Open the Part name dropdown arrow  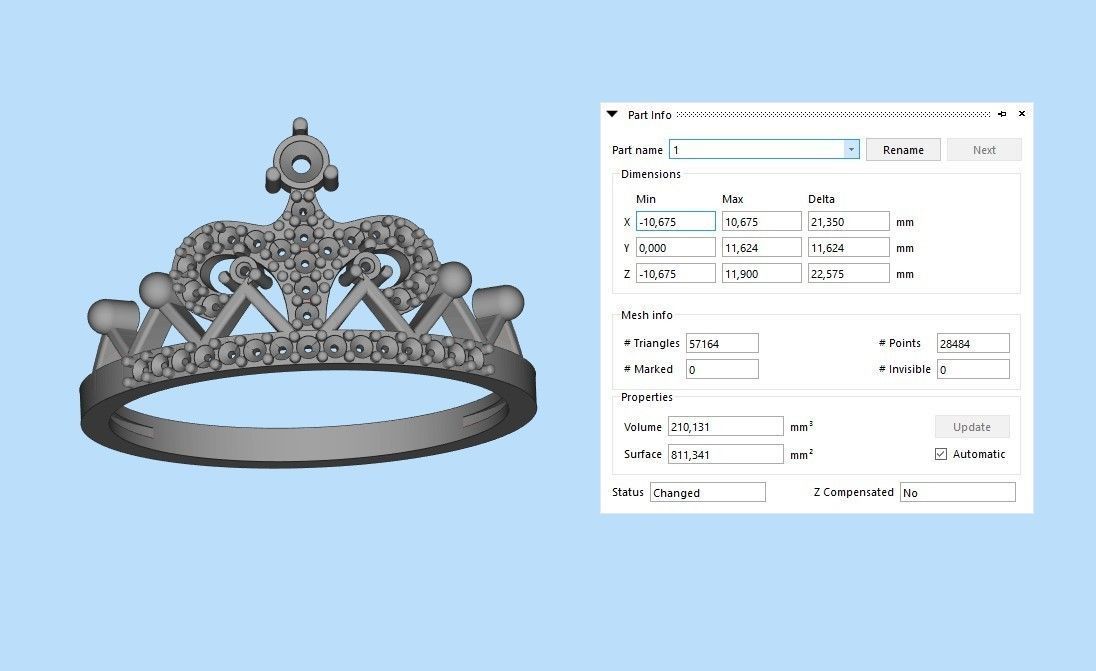[851, 150]
